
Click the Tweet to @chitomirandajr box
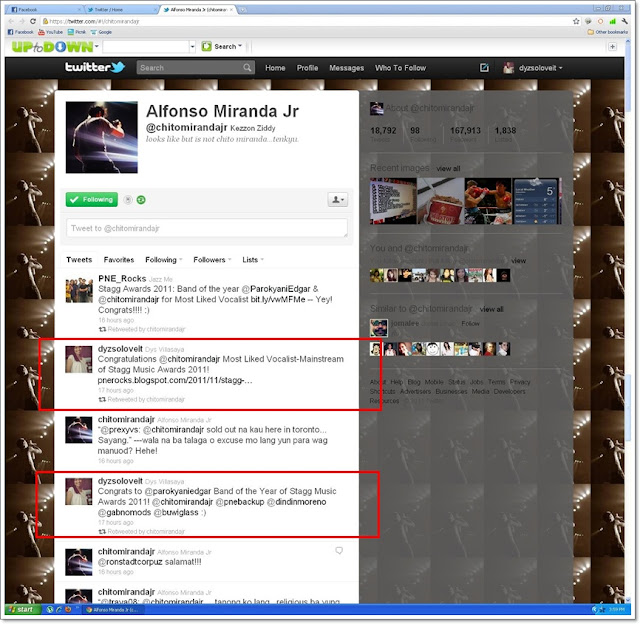tap(207, 228)
